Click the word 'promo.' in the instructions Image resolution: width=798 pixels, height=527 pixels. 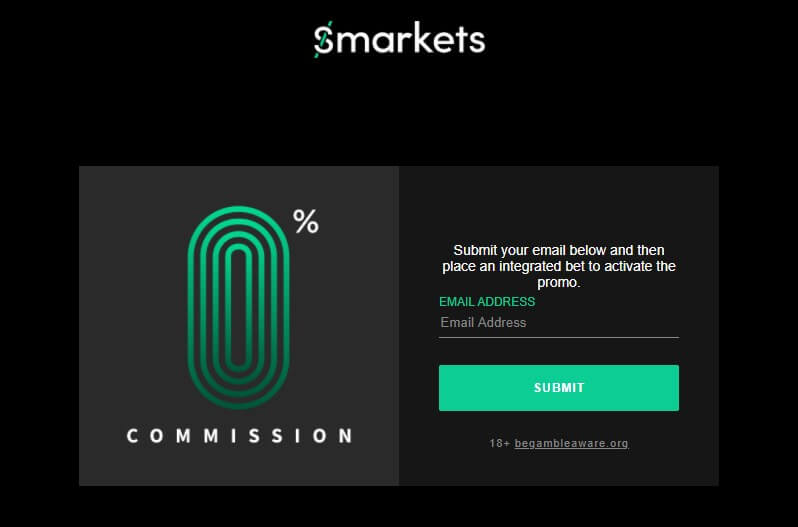tap(559, 282)
